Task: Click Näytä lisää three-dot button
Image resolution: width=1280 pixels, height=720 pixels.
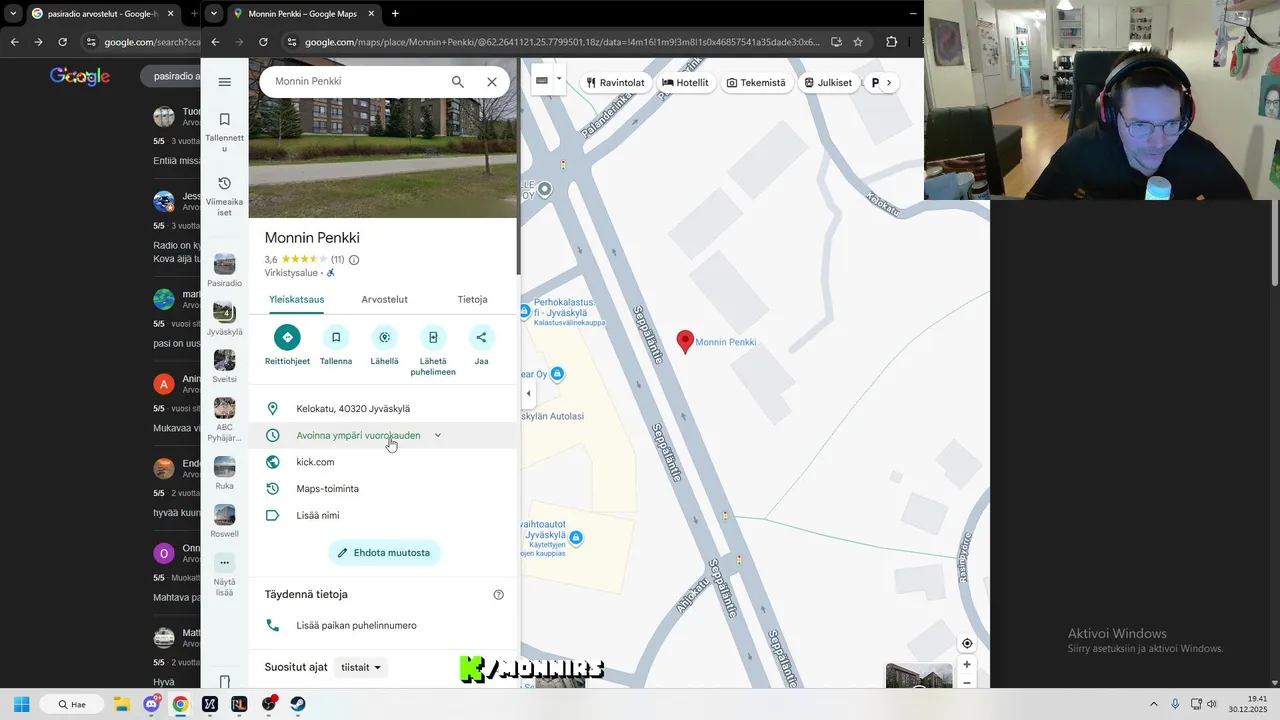Action: (x=224, y=563)
